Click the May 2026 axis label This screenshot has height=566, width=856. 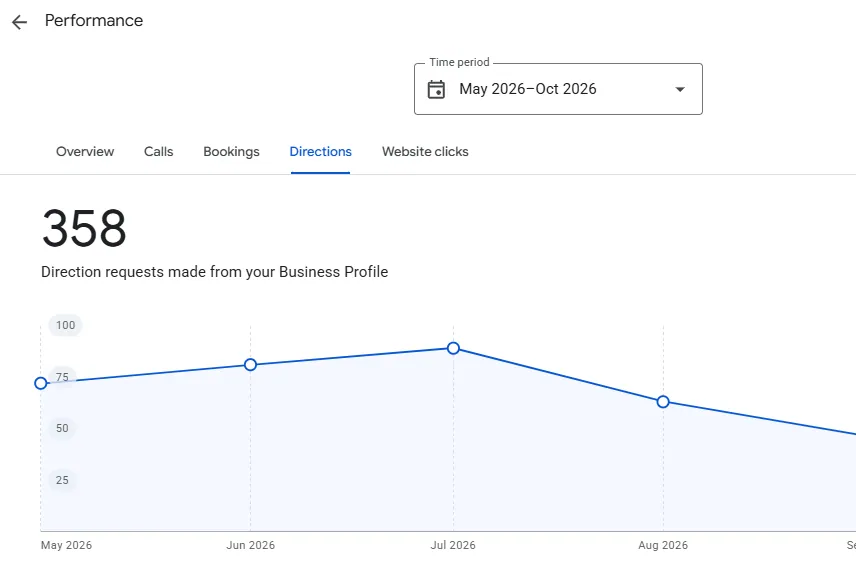tap(67, 545)
